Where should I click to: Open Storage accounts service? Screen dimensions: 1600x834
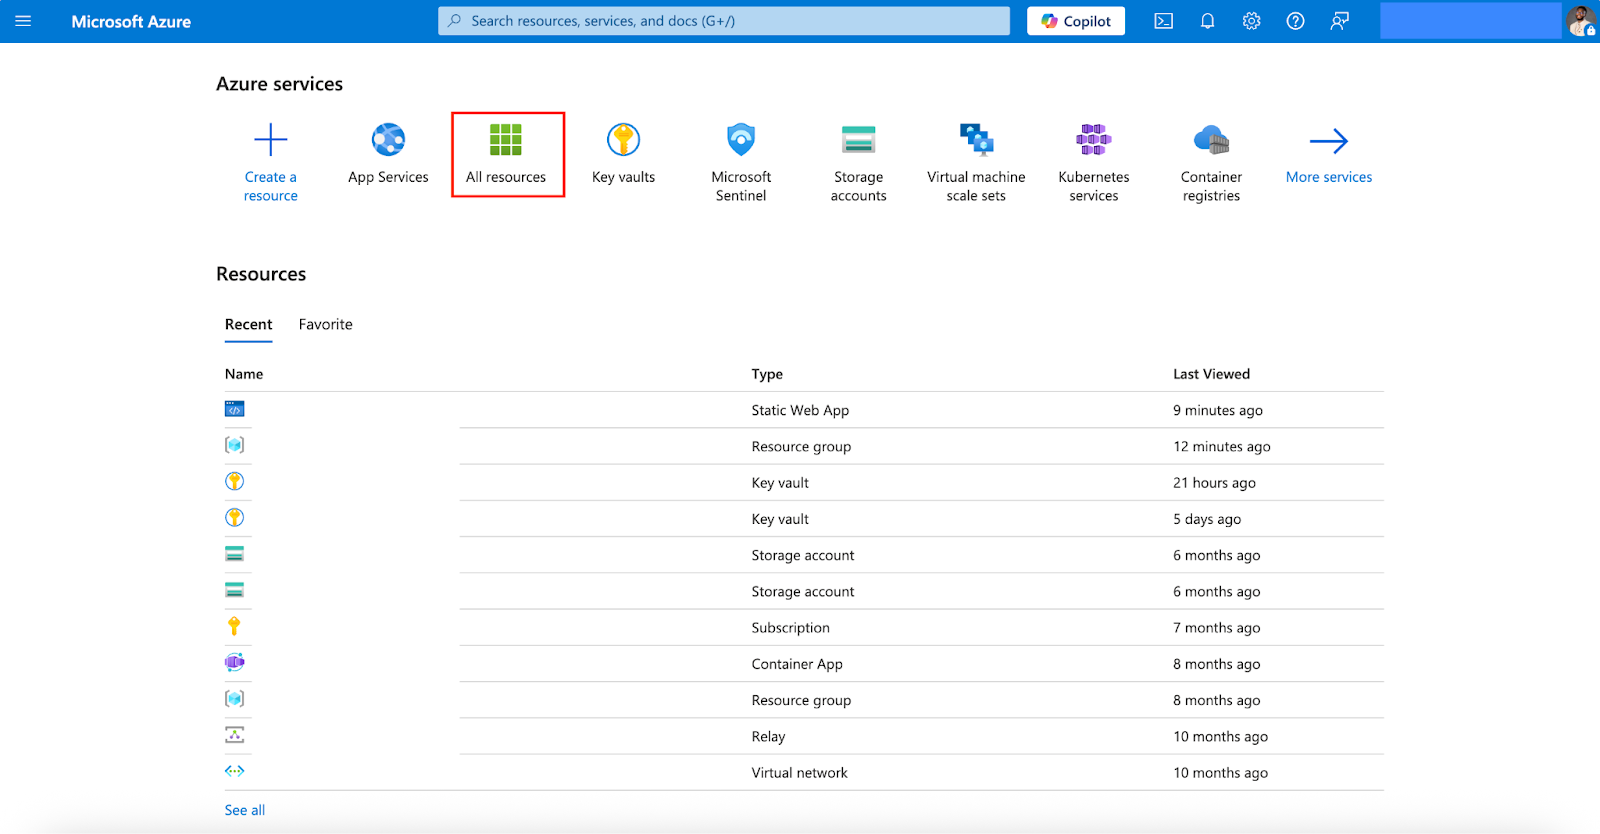click(x=859, y=162)
